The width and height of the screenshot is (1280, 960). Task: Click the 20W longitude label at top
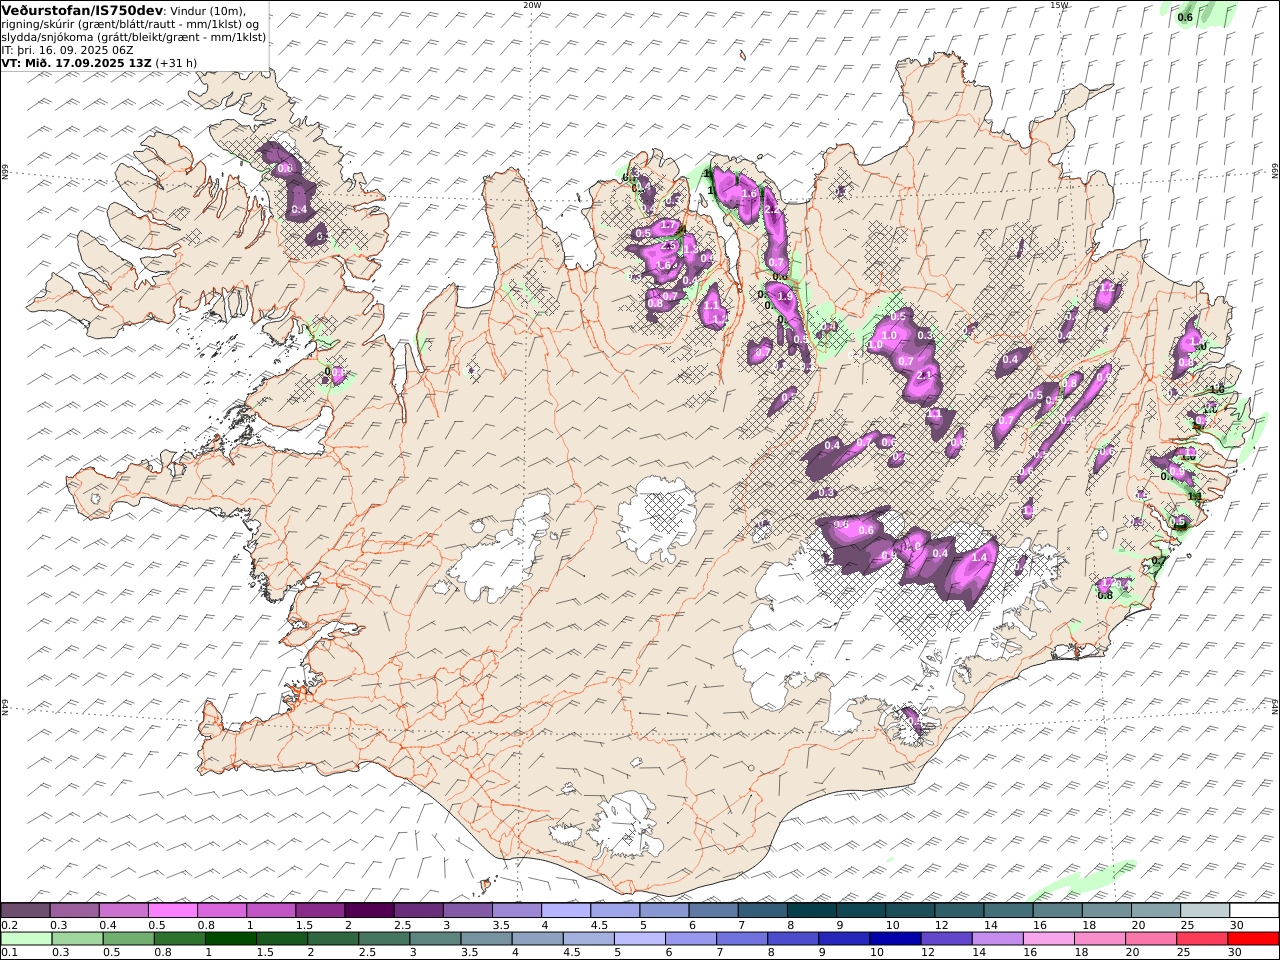532,5
